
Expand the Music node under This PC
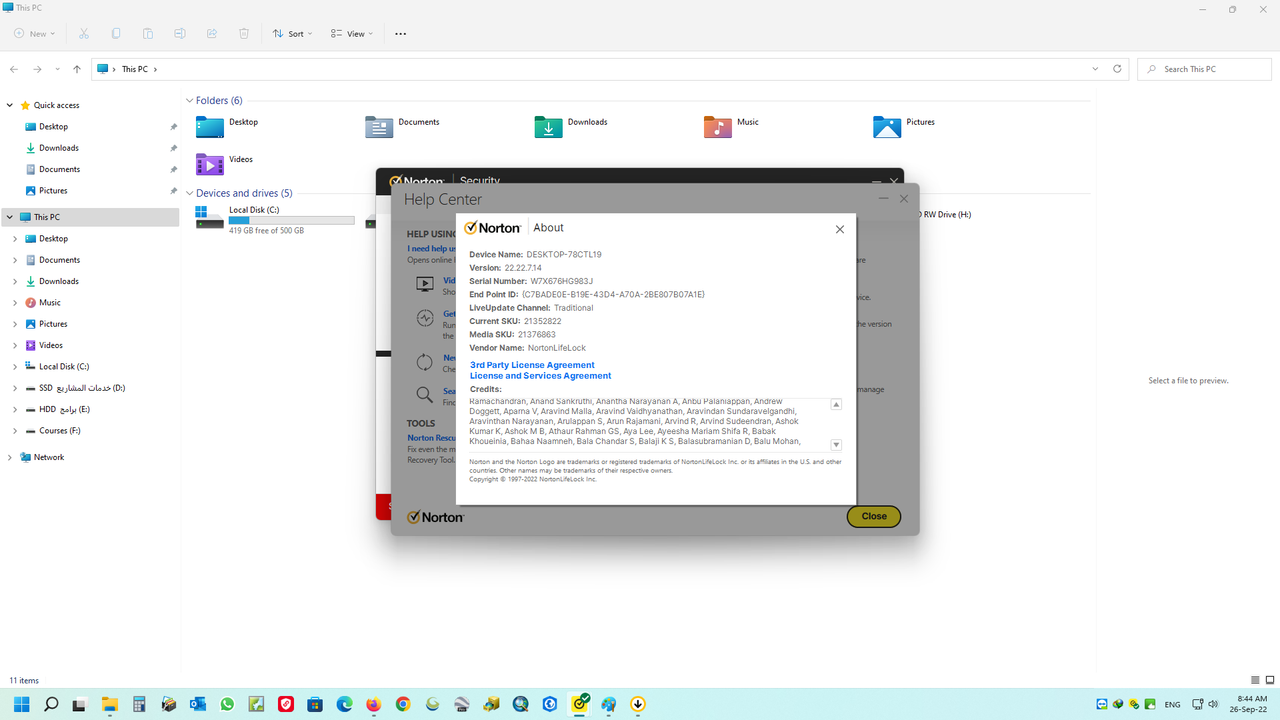pyautogui.click(x=15, y=303)
